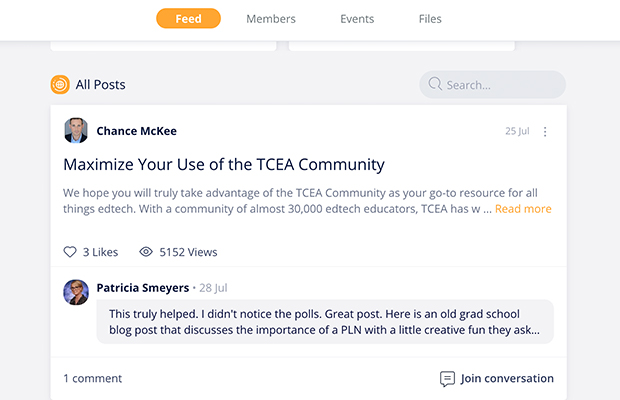
Task: Open Patricia Smeyers' avatar
Action: [x=76, y=291]
